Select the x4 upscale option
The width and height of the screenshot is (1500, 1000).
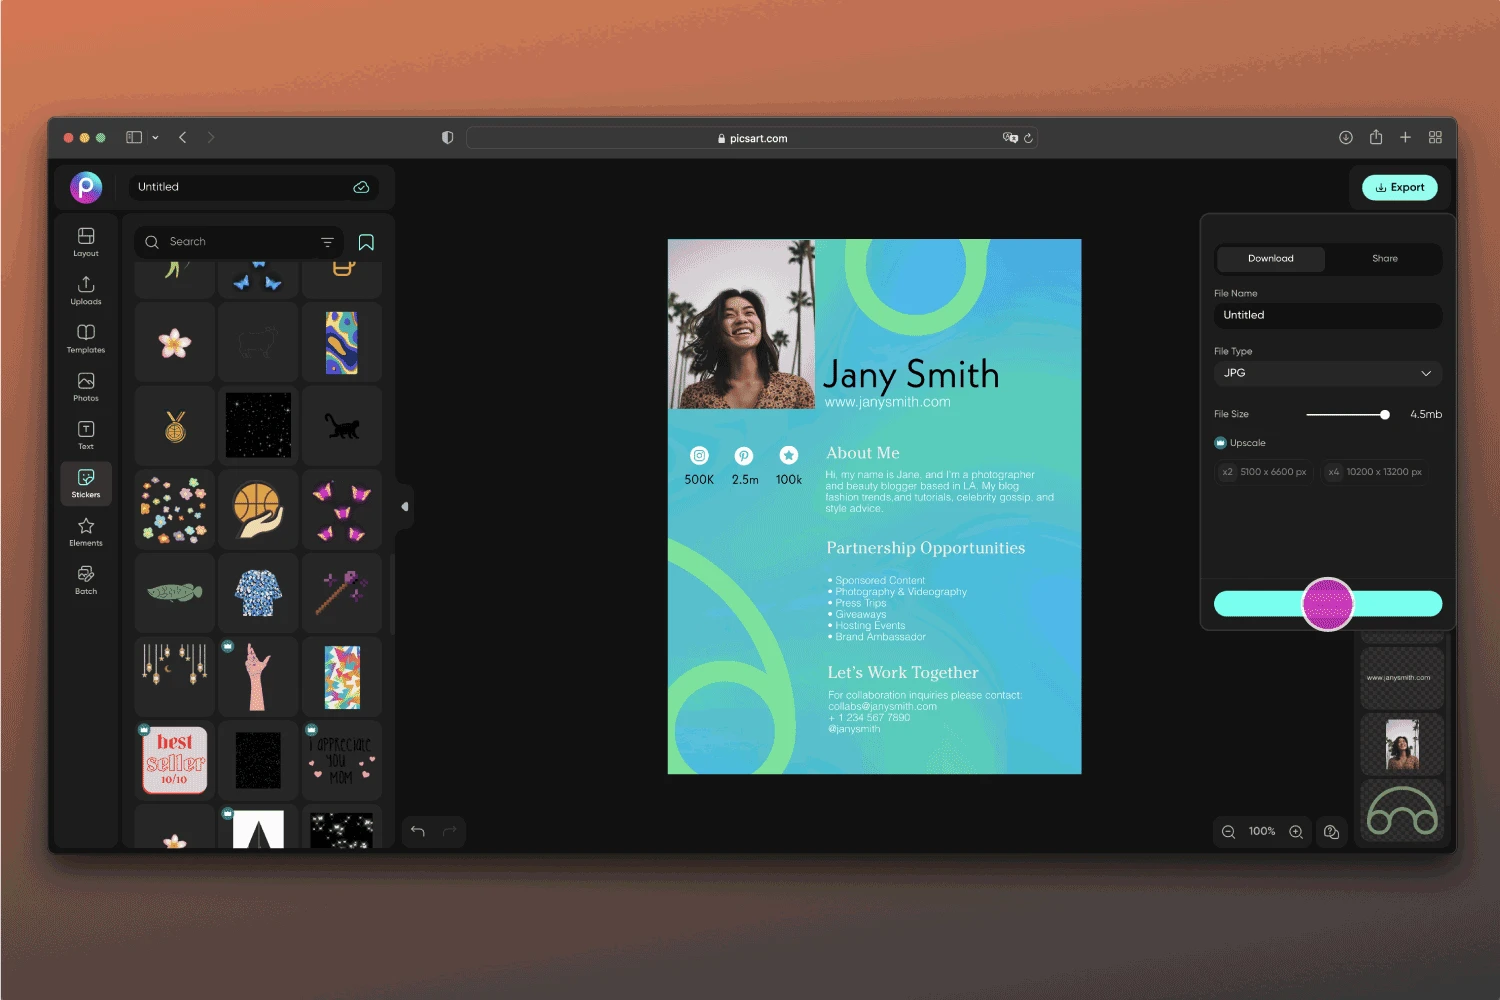click(1376, 471)
